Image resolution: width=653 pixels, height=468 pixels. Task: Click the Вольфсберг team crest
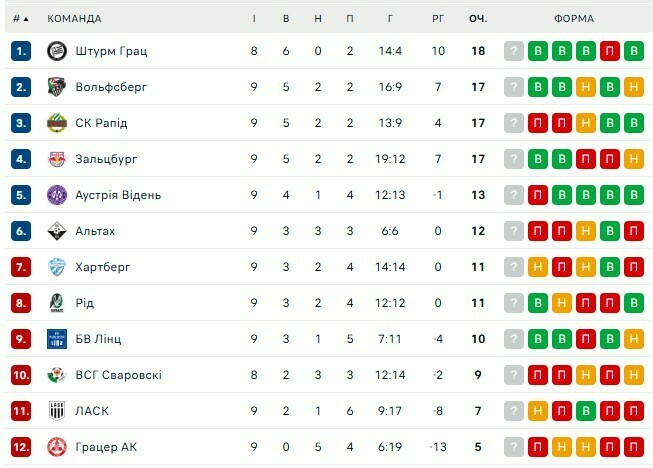click(56, 87)
